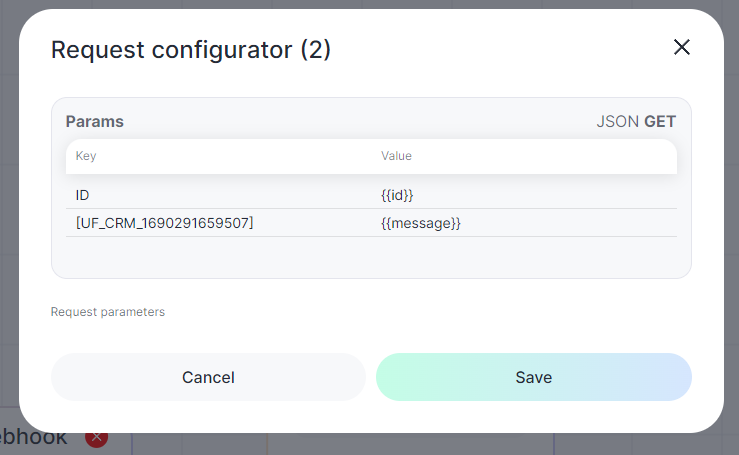The height and width of the screenshot is (455, 739).
Task: Click the webhook label behind the dialog
Action: tap(33, 439)
